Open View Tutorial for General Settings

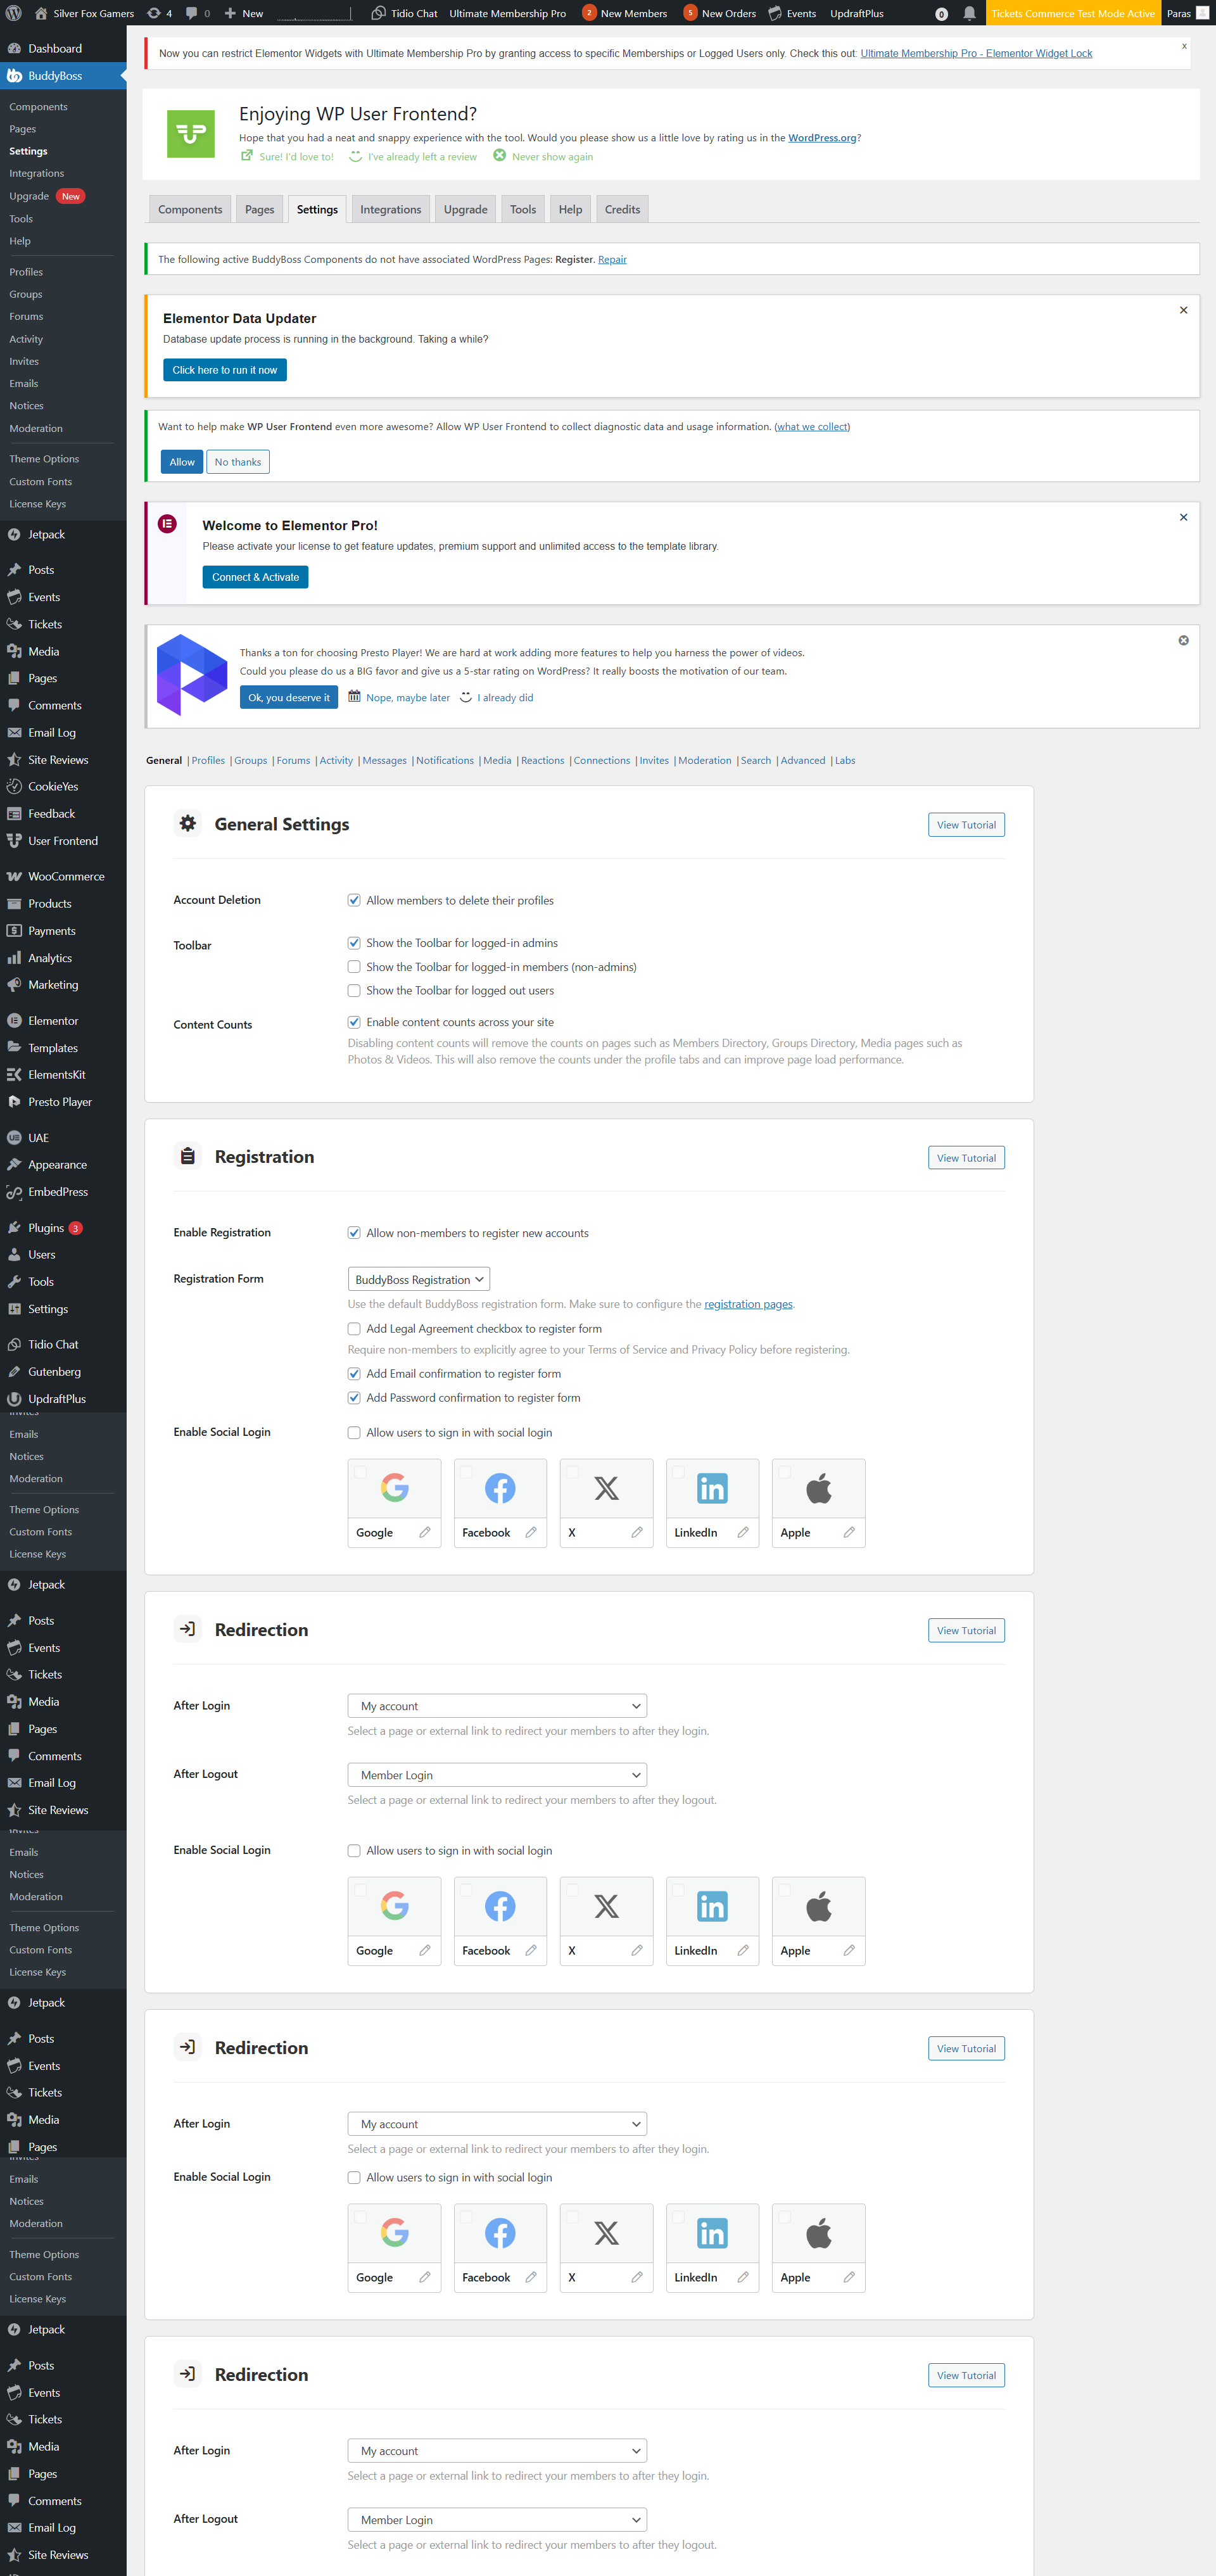(966, 824)
